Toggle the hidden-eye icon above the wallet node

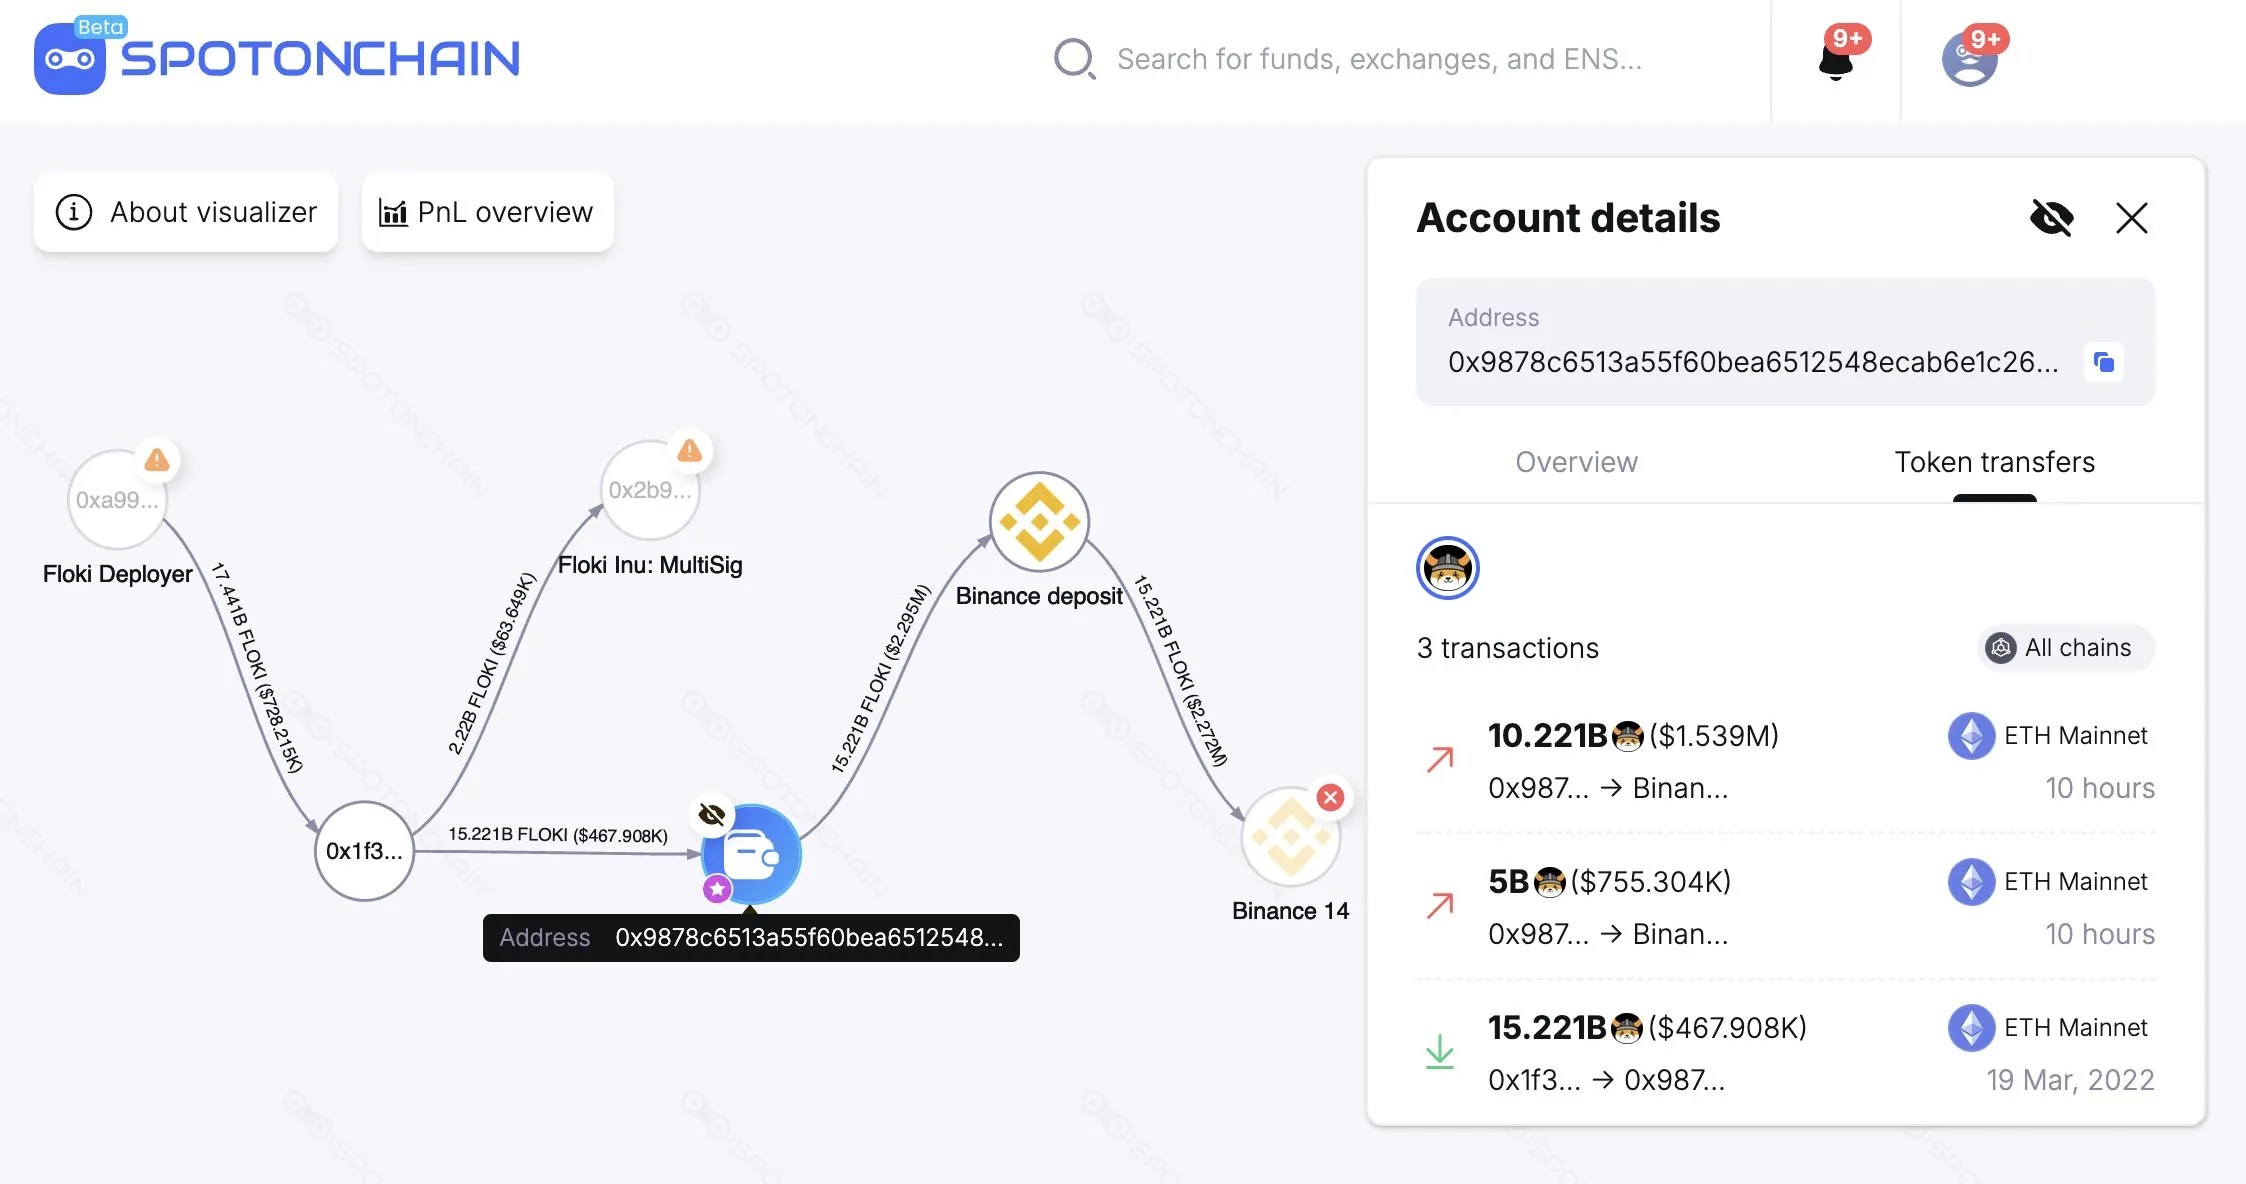(710, 813)
